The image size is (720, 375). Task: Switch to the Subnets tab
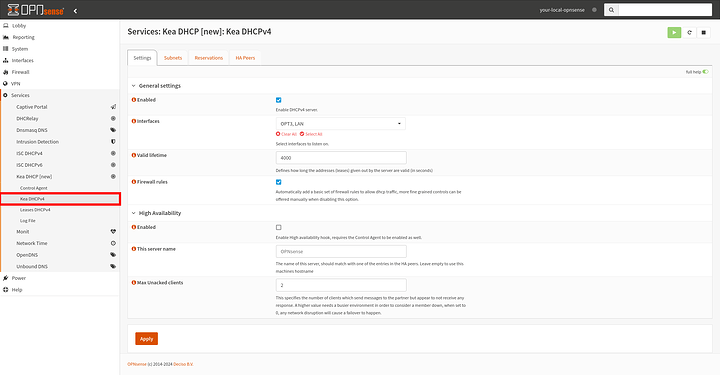173,58
